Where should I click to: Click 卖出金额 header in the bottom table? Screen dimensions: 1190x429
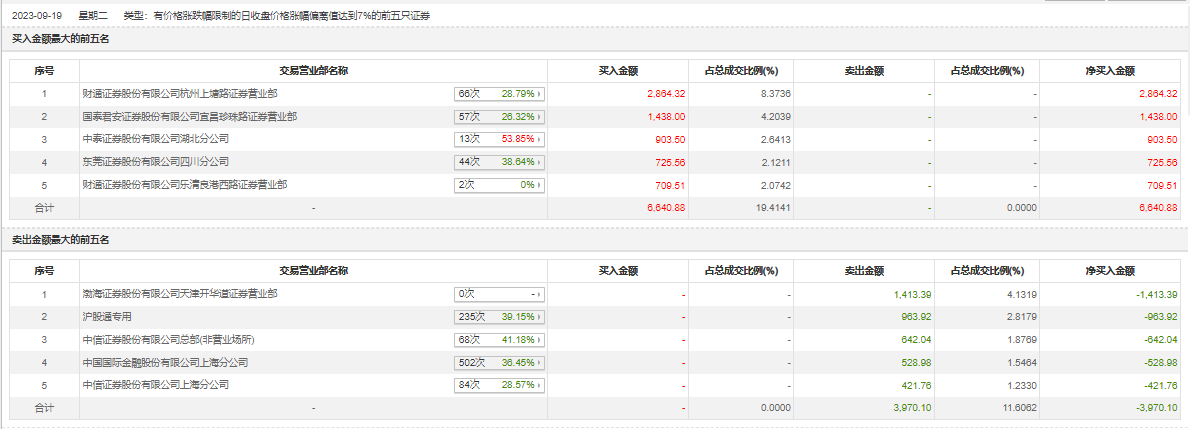[864, 271]
